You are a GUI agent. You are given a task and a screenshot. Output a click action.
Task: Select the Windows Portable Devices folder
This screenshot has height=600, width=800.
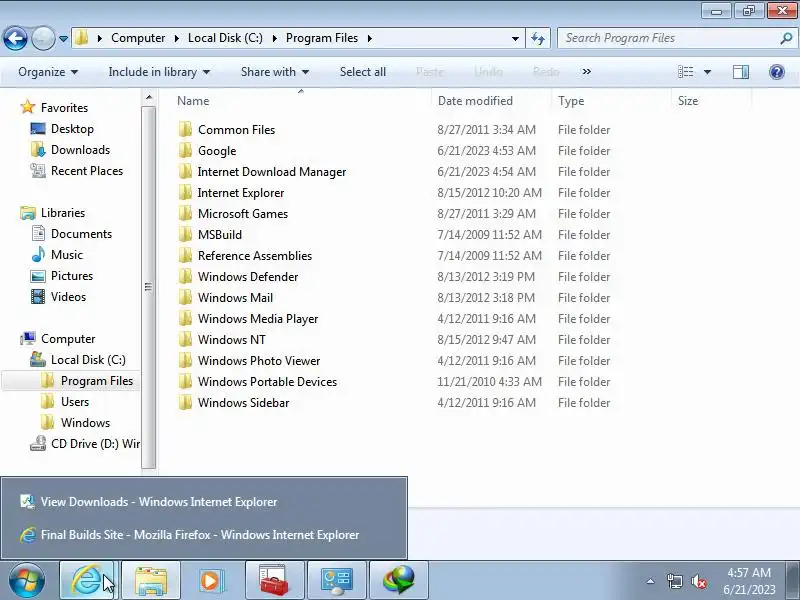point(267,381)
